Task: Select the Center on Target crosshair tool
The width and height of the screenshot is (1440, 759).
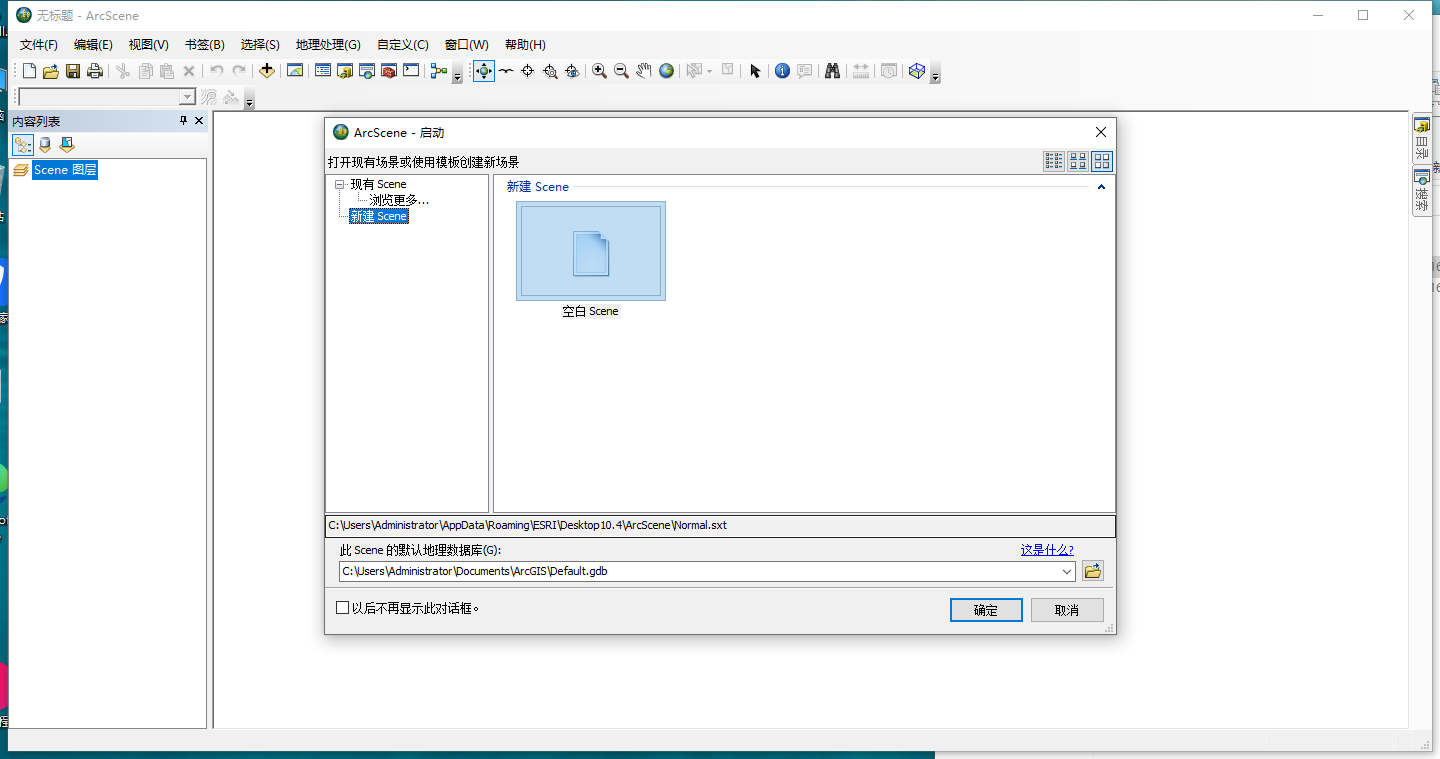Action: pyautogui.click(x=528, y=71)
